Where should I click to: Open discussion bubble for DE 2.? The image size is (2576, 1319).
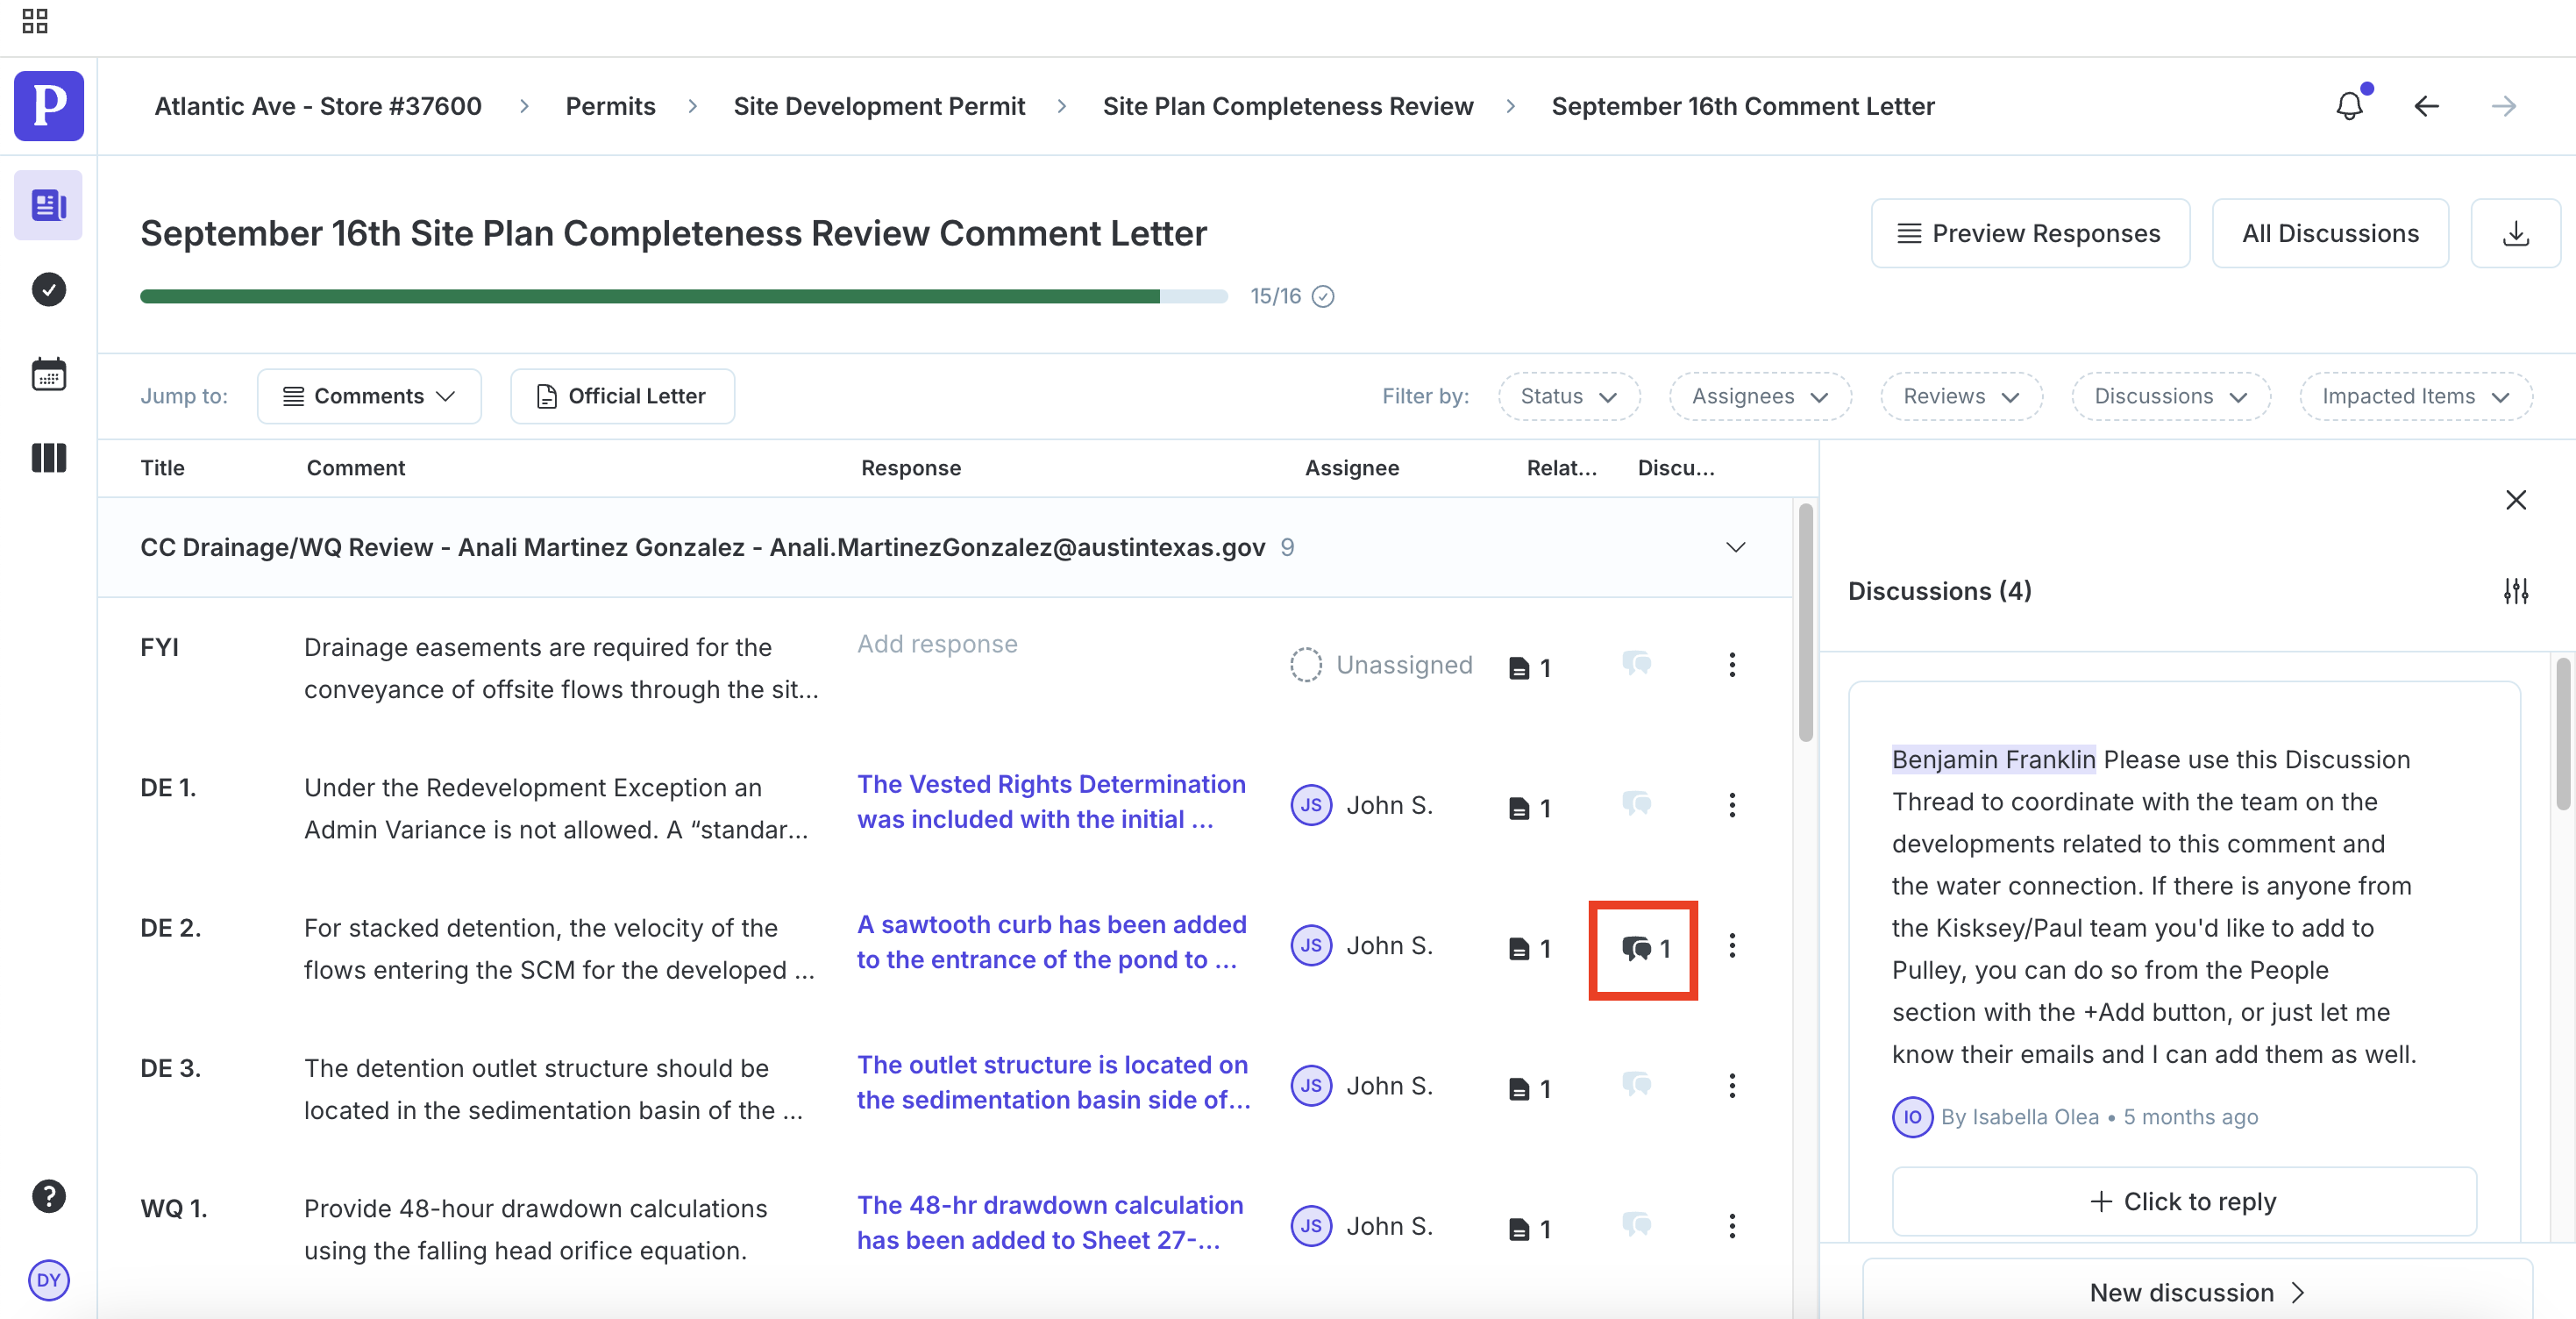tap(1643, 948)
